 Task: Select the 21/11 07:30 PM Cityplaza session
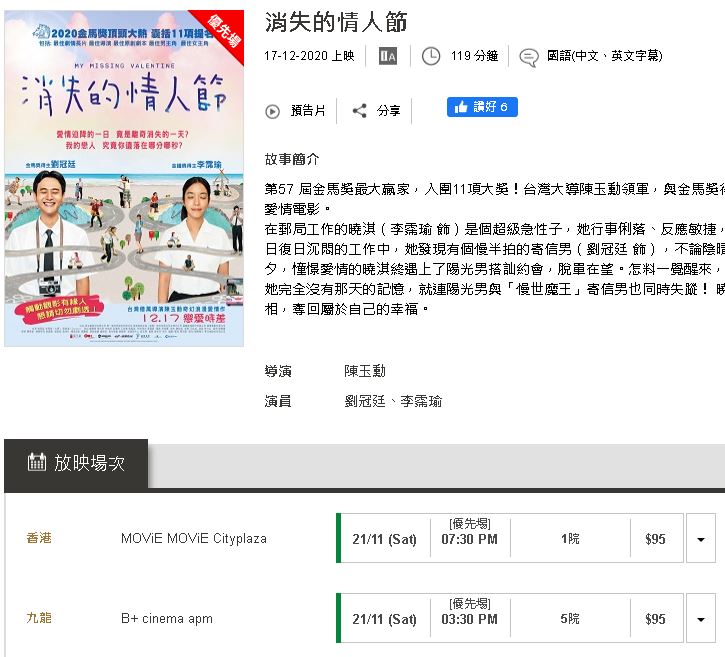510,538
